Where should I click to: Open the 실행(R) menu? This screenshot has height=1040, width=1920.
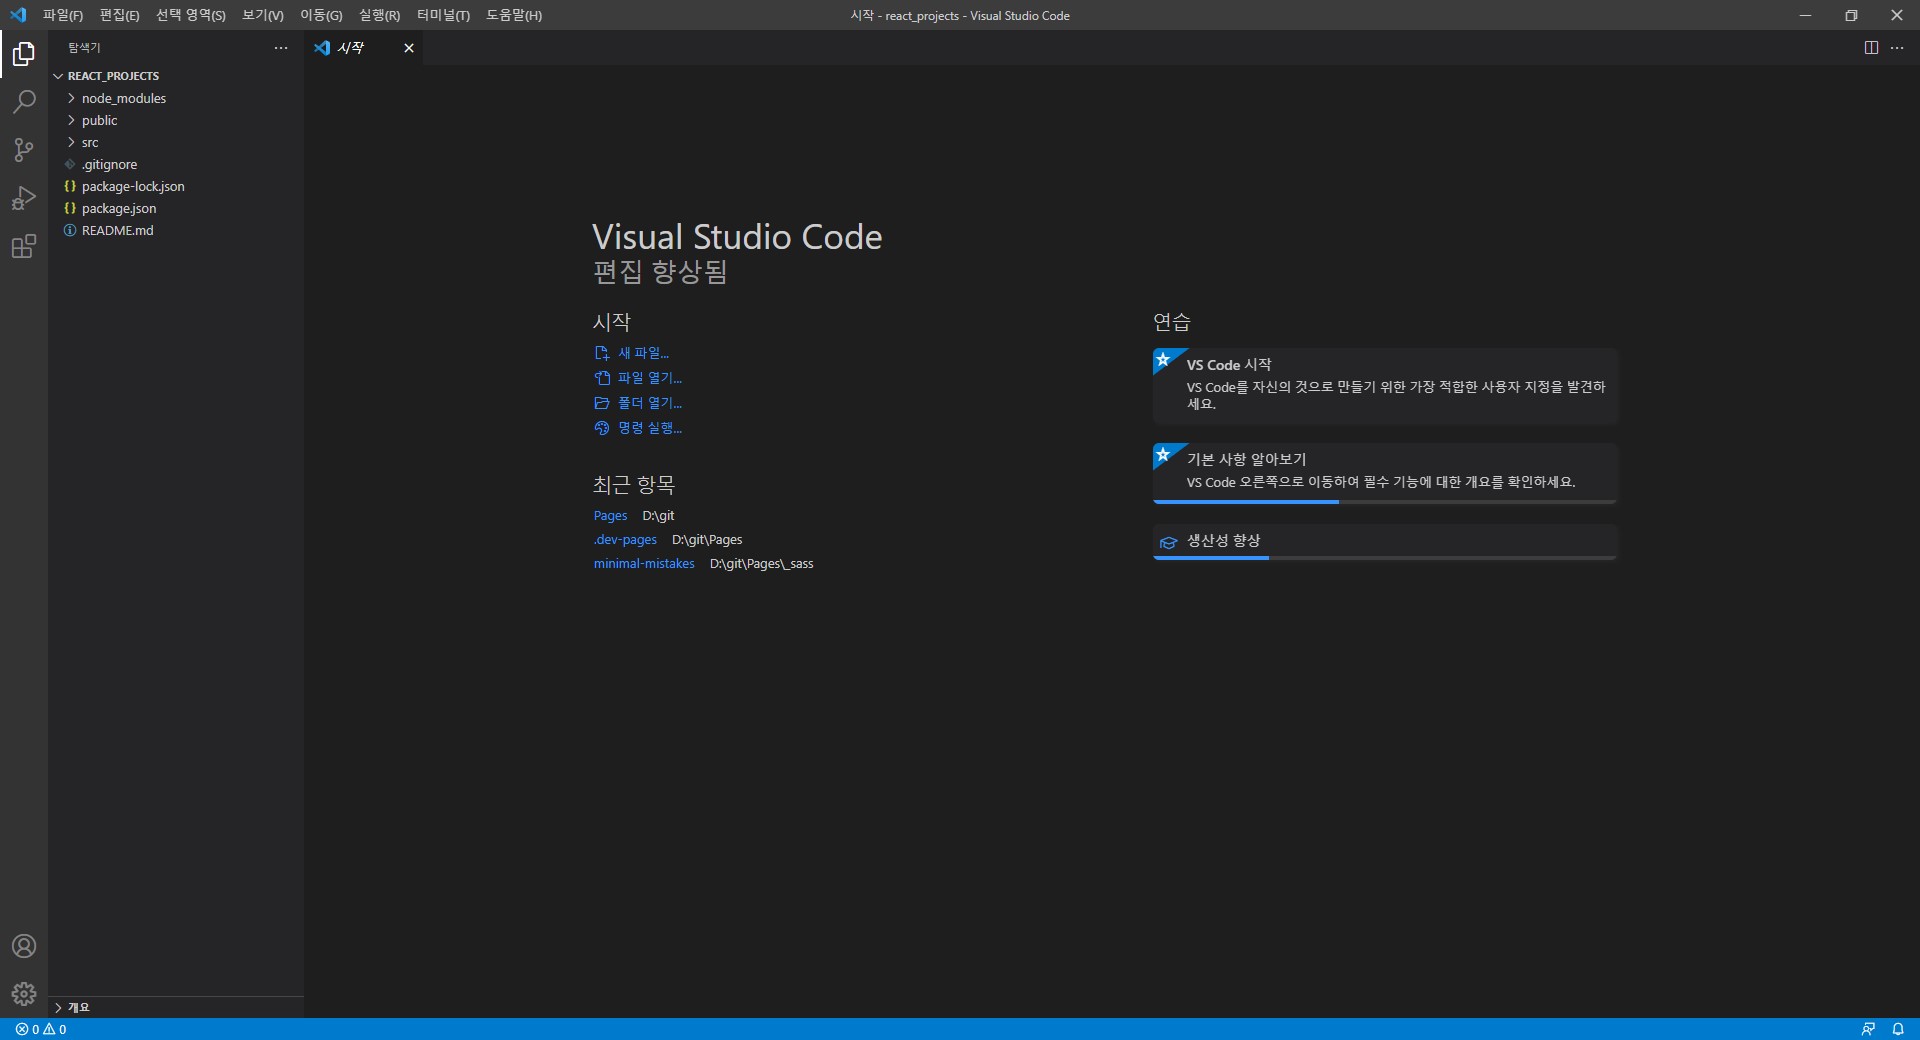(379, 15)
